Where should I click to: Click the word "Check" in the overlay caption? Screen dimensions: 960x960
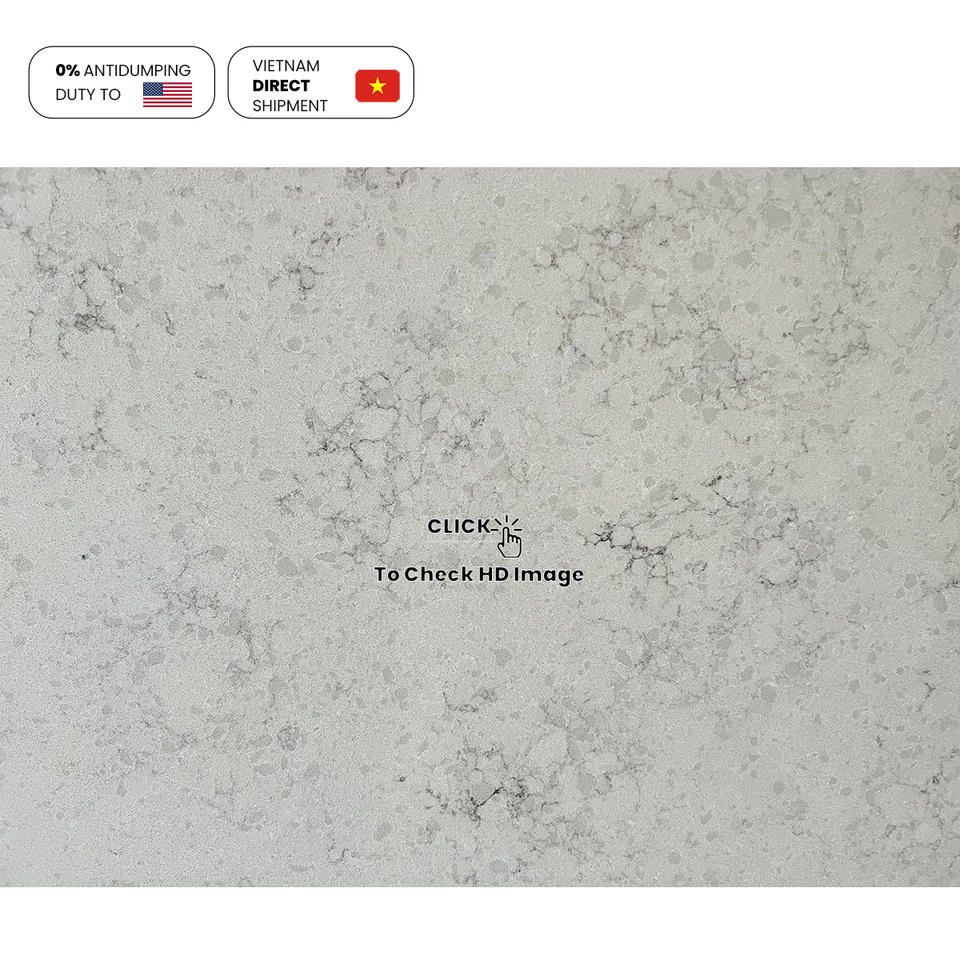(438, 574)
